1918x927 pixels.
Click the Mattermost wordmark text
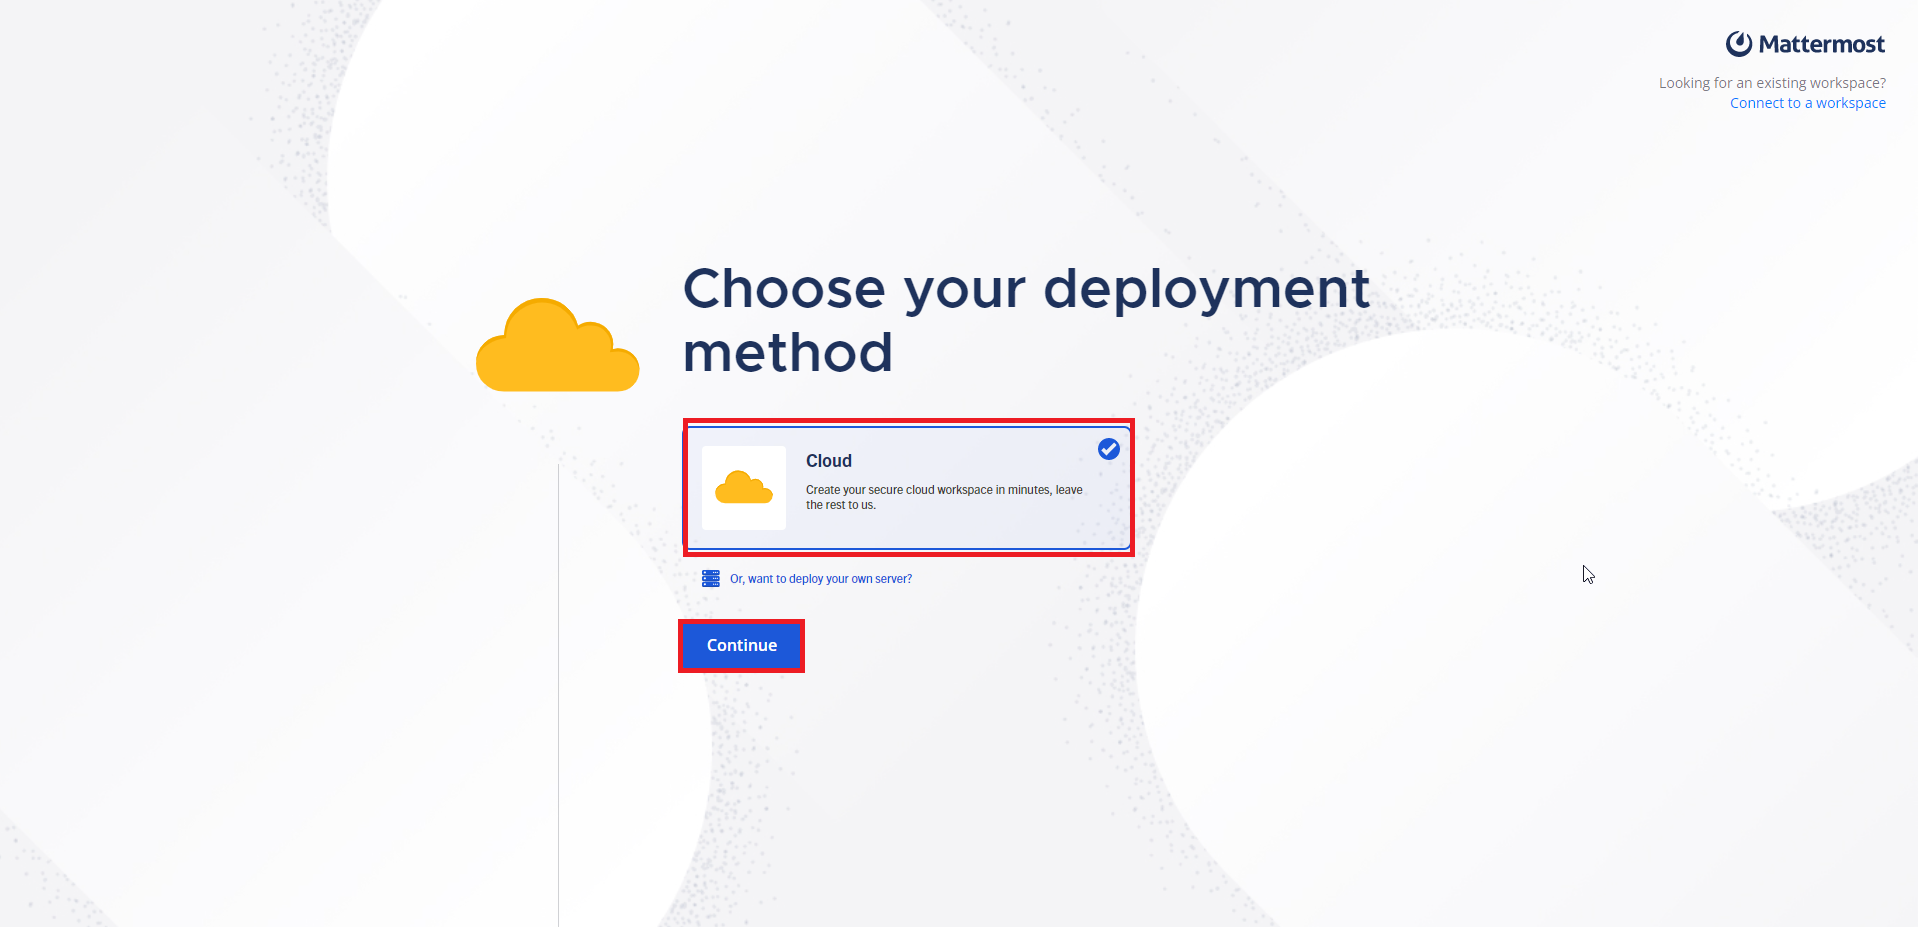pyautogui.click(x=1822, y=44)
